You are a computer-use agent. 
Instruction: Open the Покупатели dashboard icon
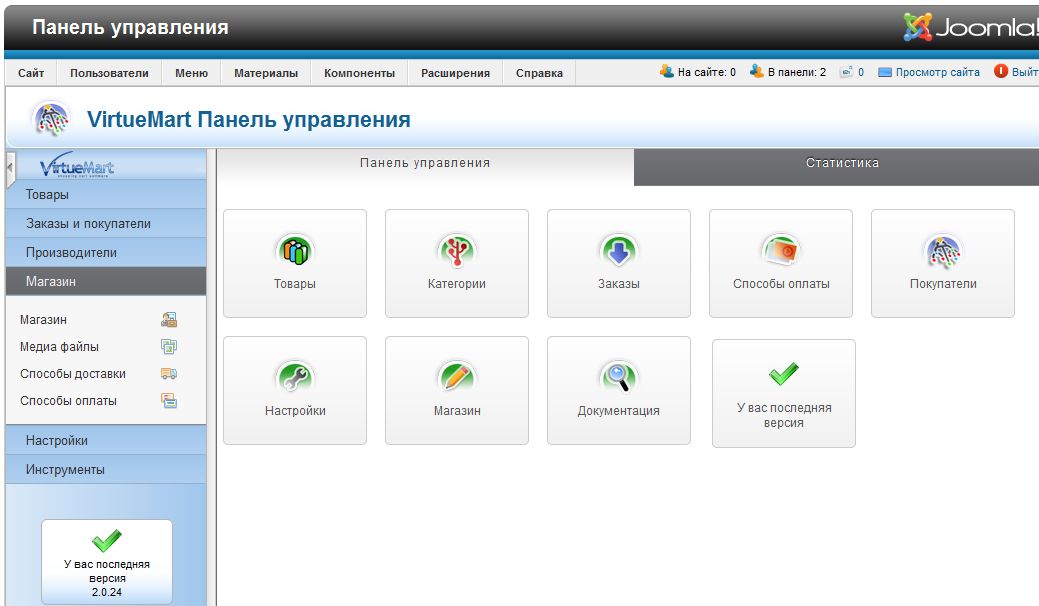[942, 250]
